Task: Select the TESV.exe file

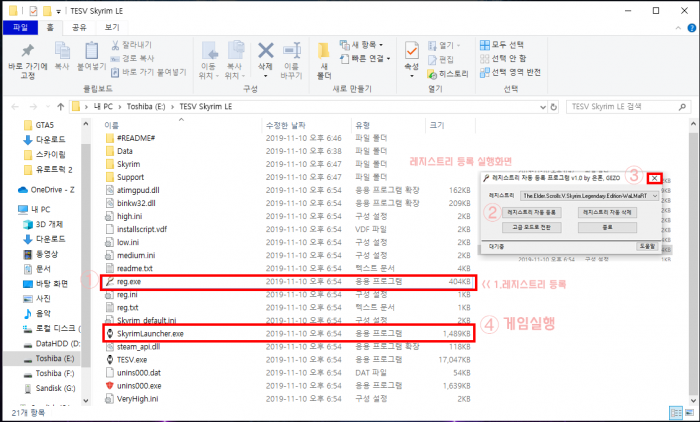Action: click(288, 359)
